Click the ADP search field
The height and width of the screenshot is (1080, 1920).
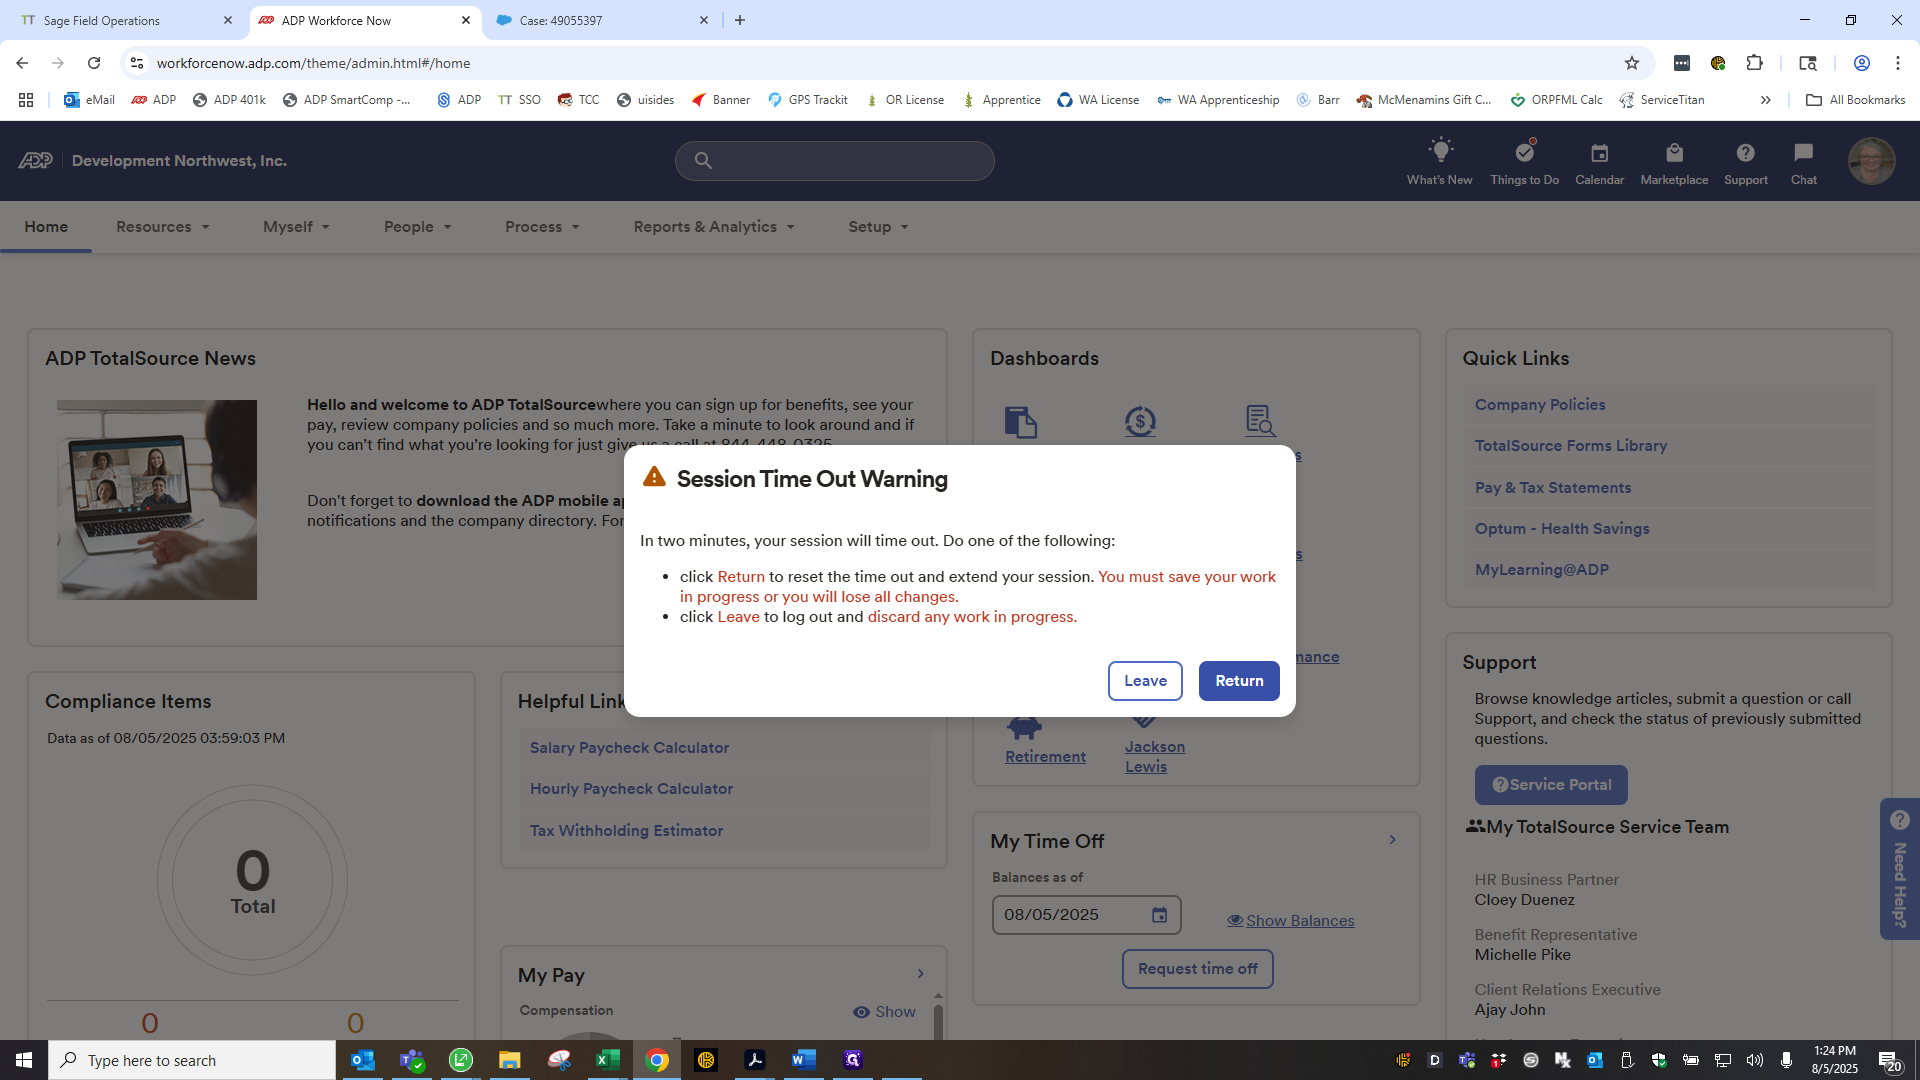[834, 161]
